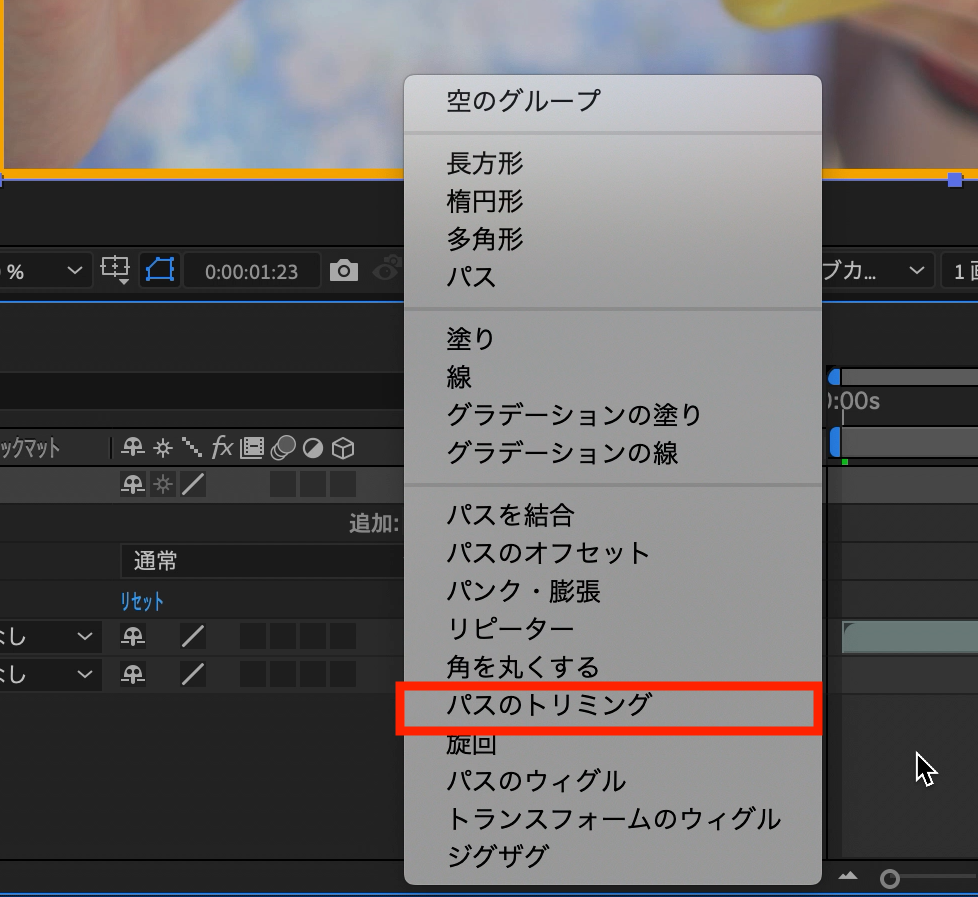This screenshot has height=897, width=978.
Task: Toggle mask and shape path visibility
Action: 160,271
